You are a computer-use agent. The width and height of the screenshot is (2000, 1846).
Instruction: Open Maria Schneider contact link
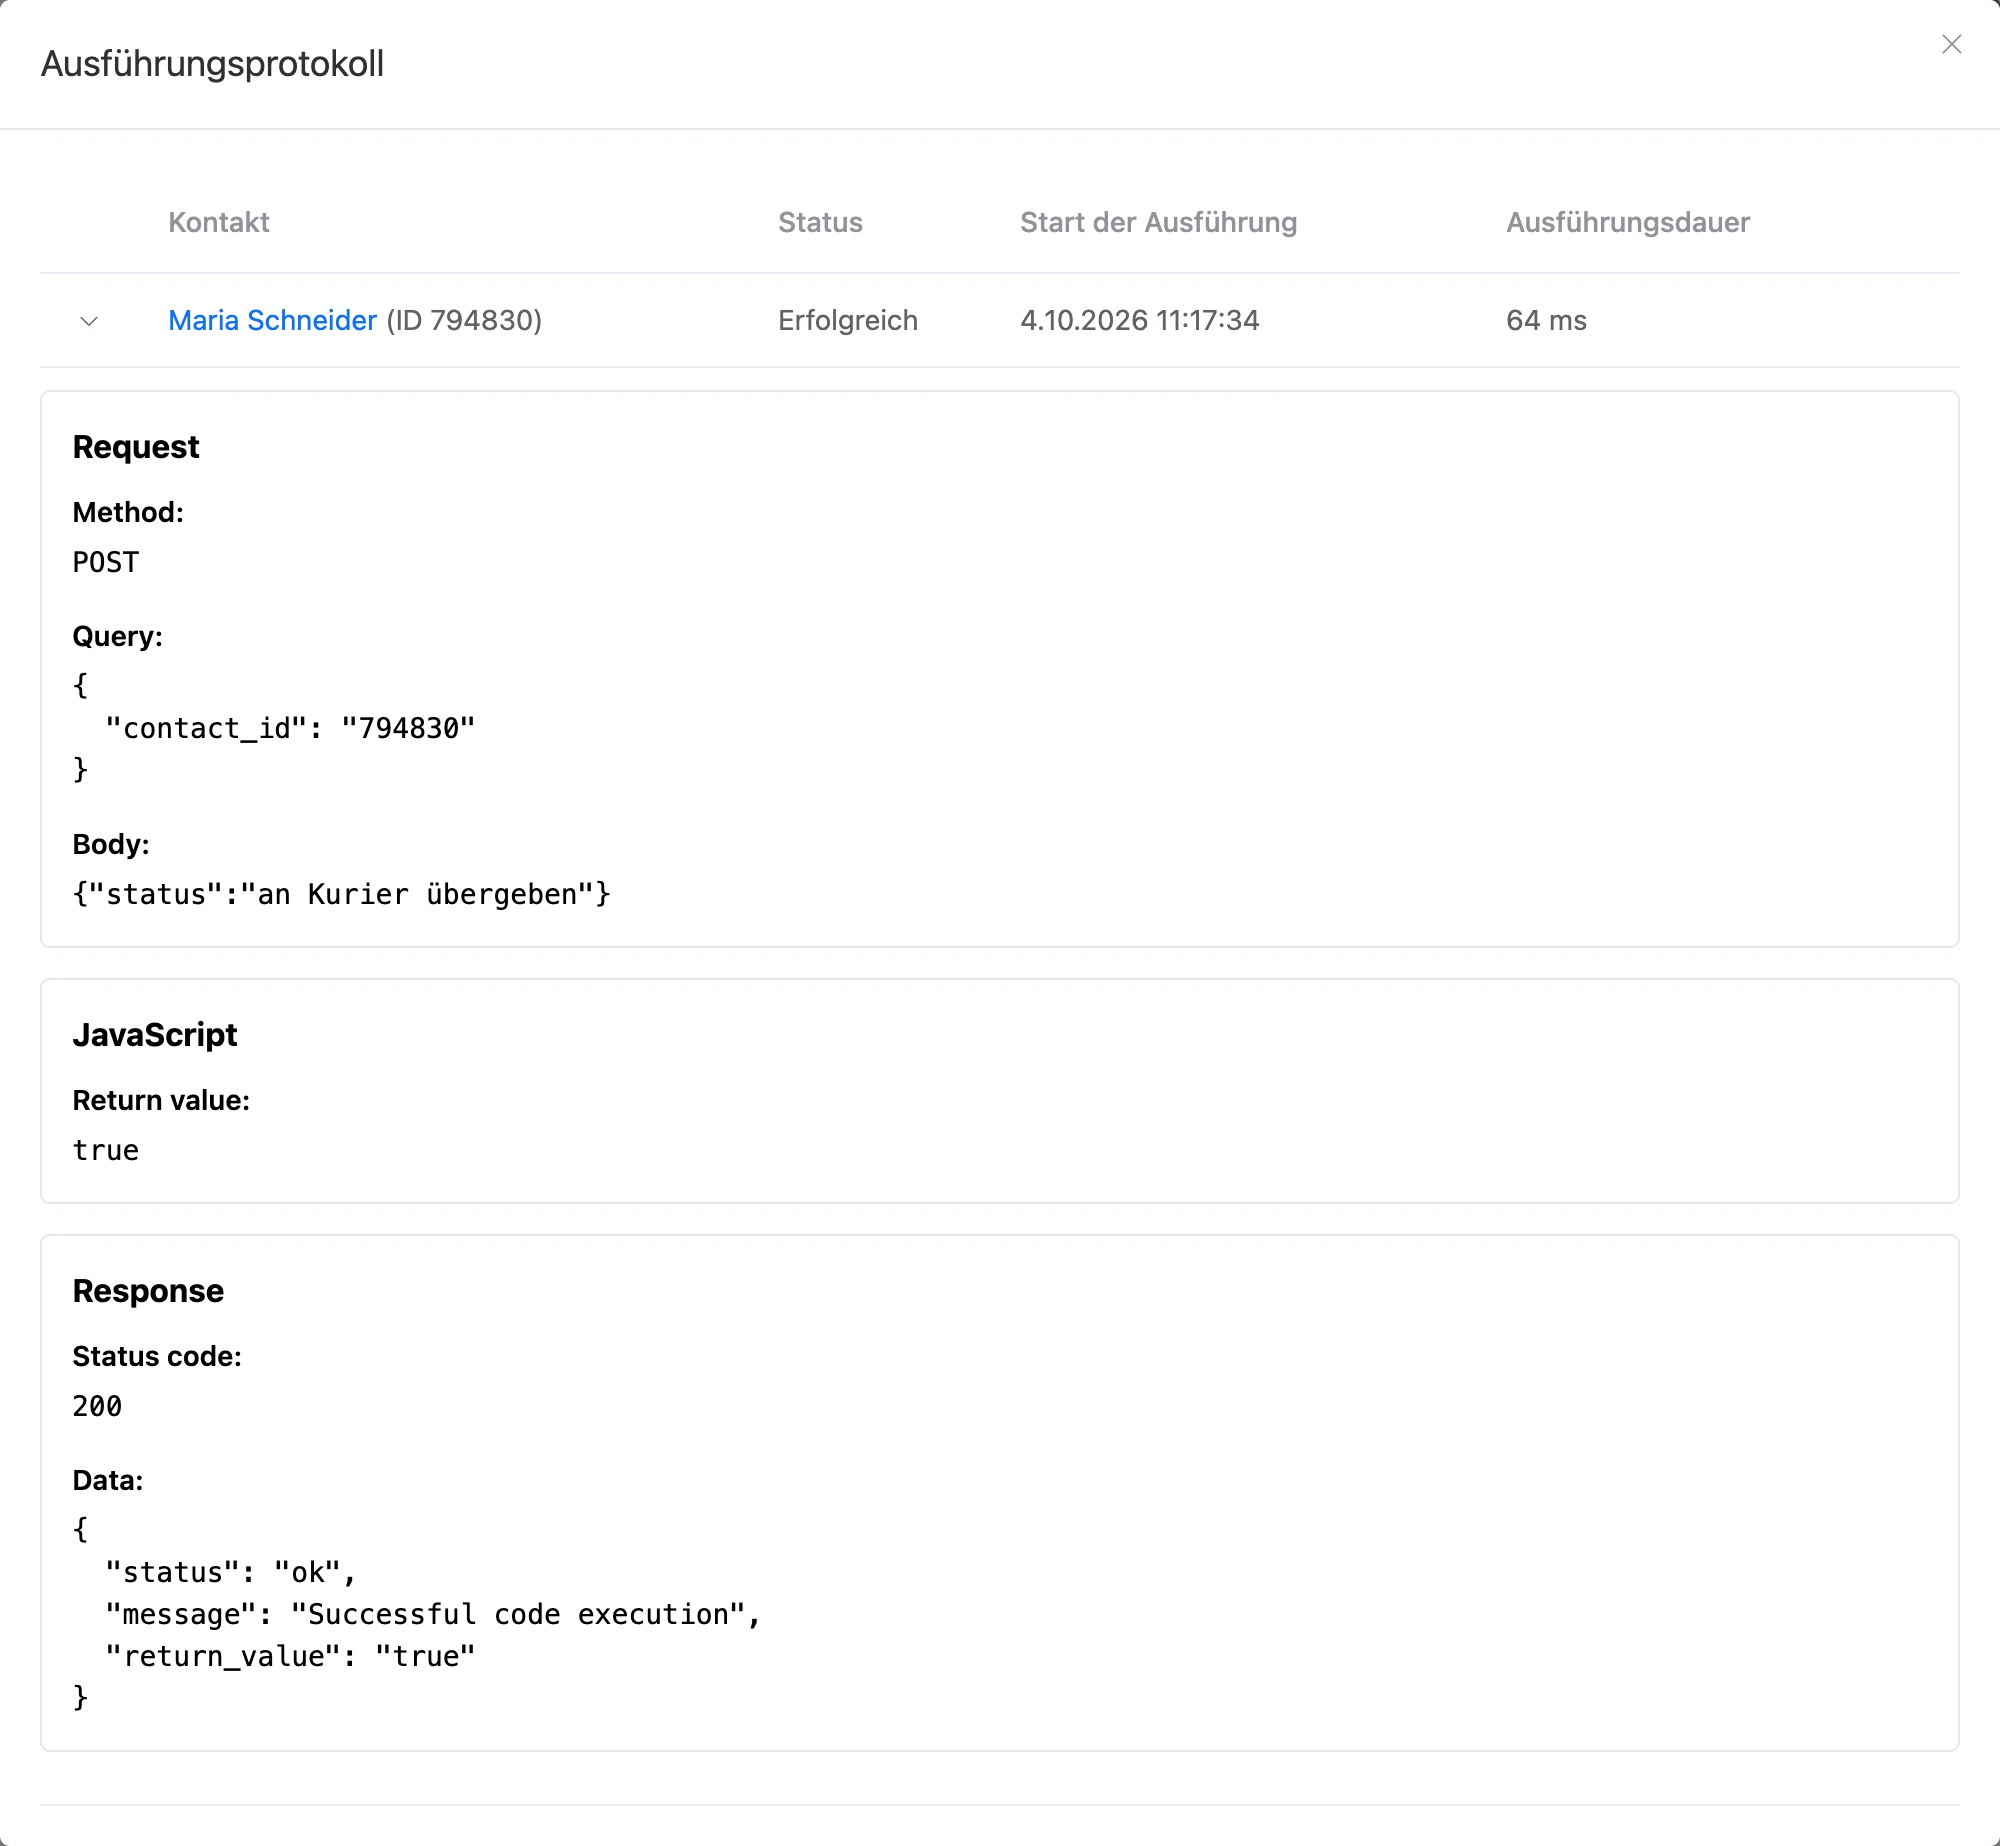pyautogui.click(x=272, y=320)
